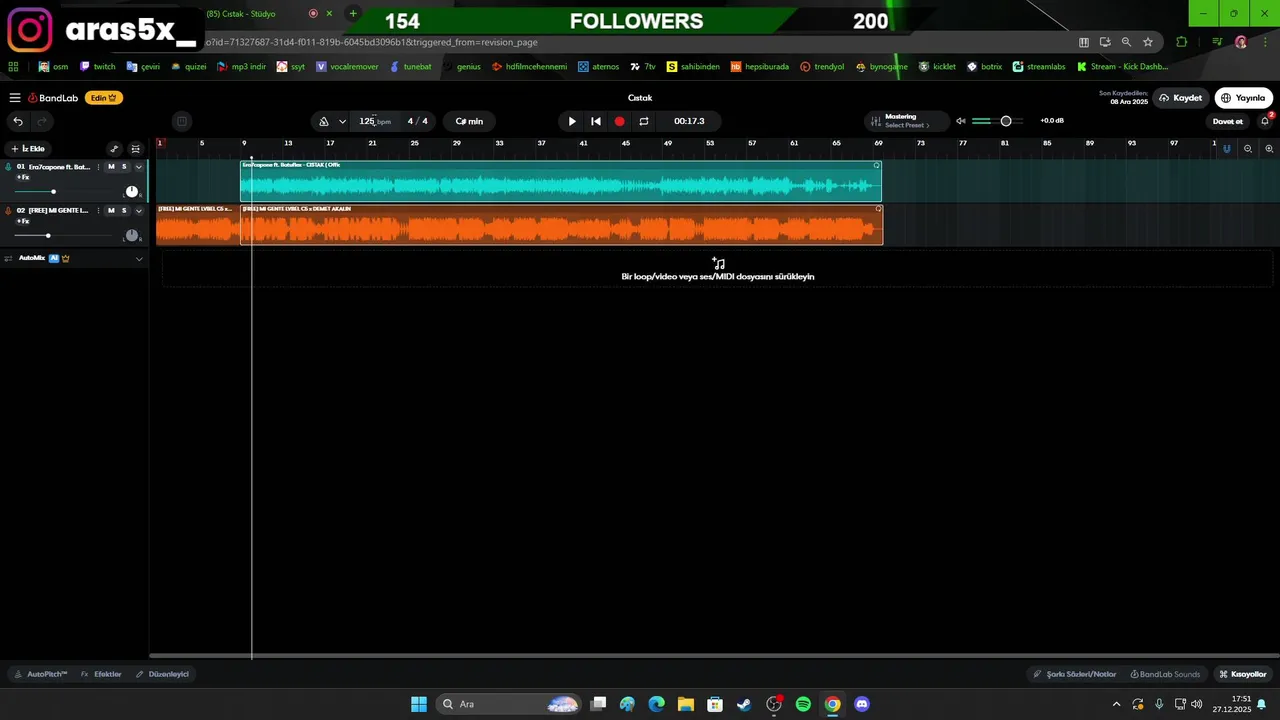Open the BandLab hamburger menu
Screen dimensions: 1280x720
(x=15, y=98)
